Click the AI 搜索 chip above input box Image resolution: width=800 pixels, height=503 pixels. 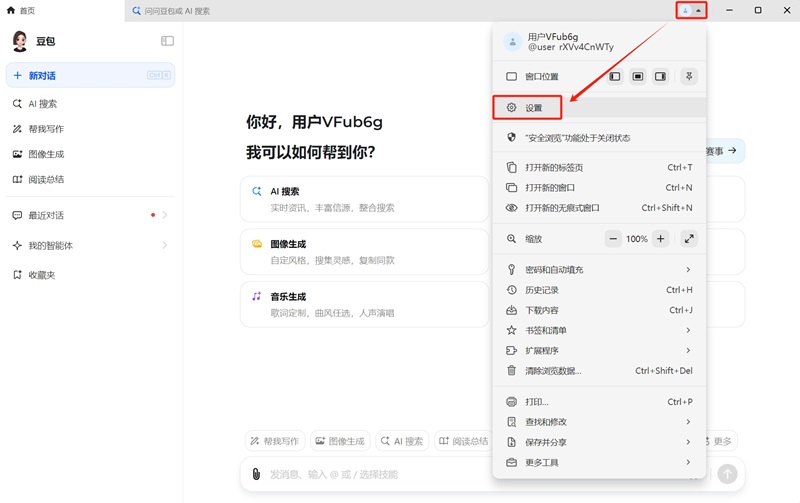402,441
